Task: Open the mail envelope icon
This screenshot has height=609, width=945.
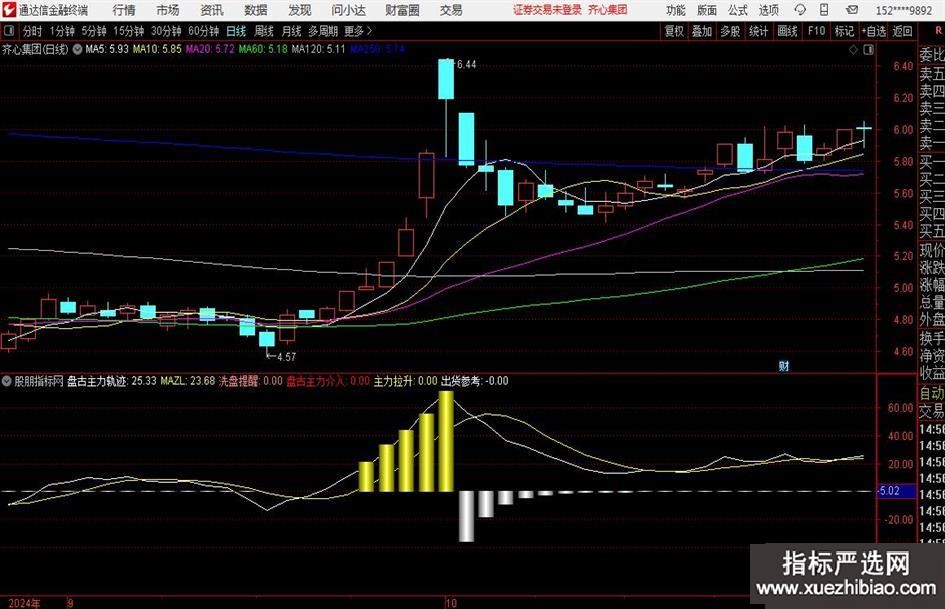Action: click(x=852, y=10)
